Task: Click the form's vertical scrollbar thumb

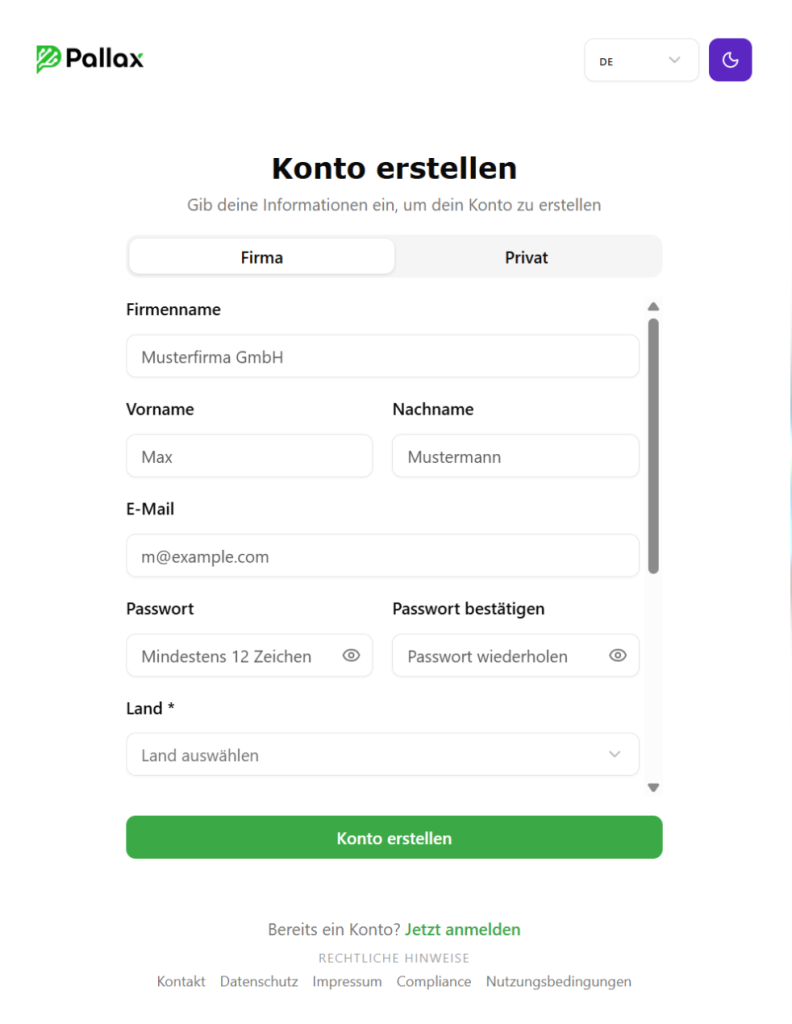Action: 653,445
